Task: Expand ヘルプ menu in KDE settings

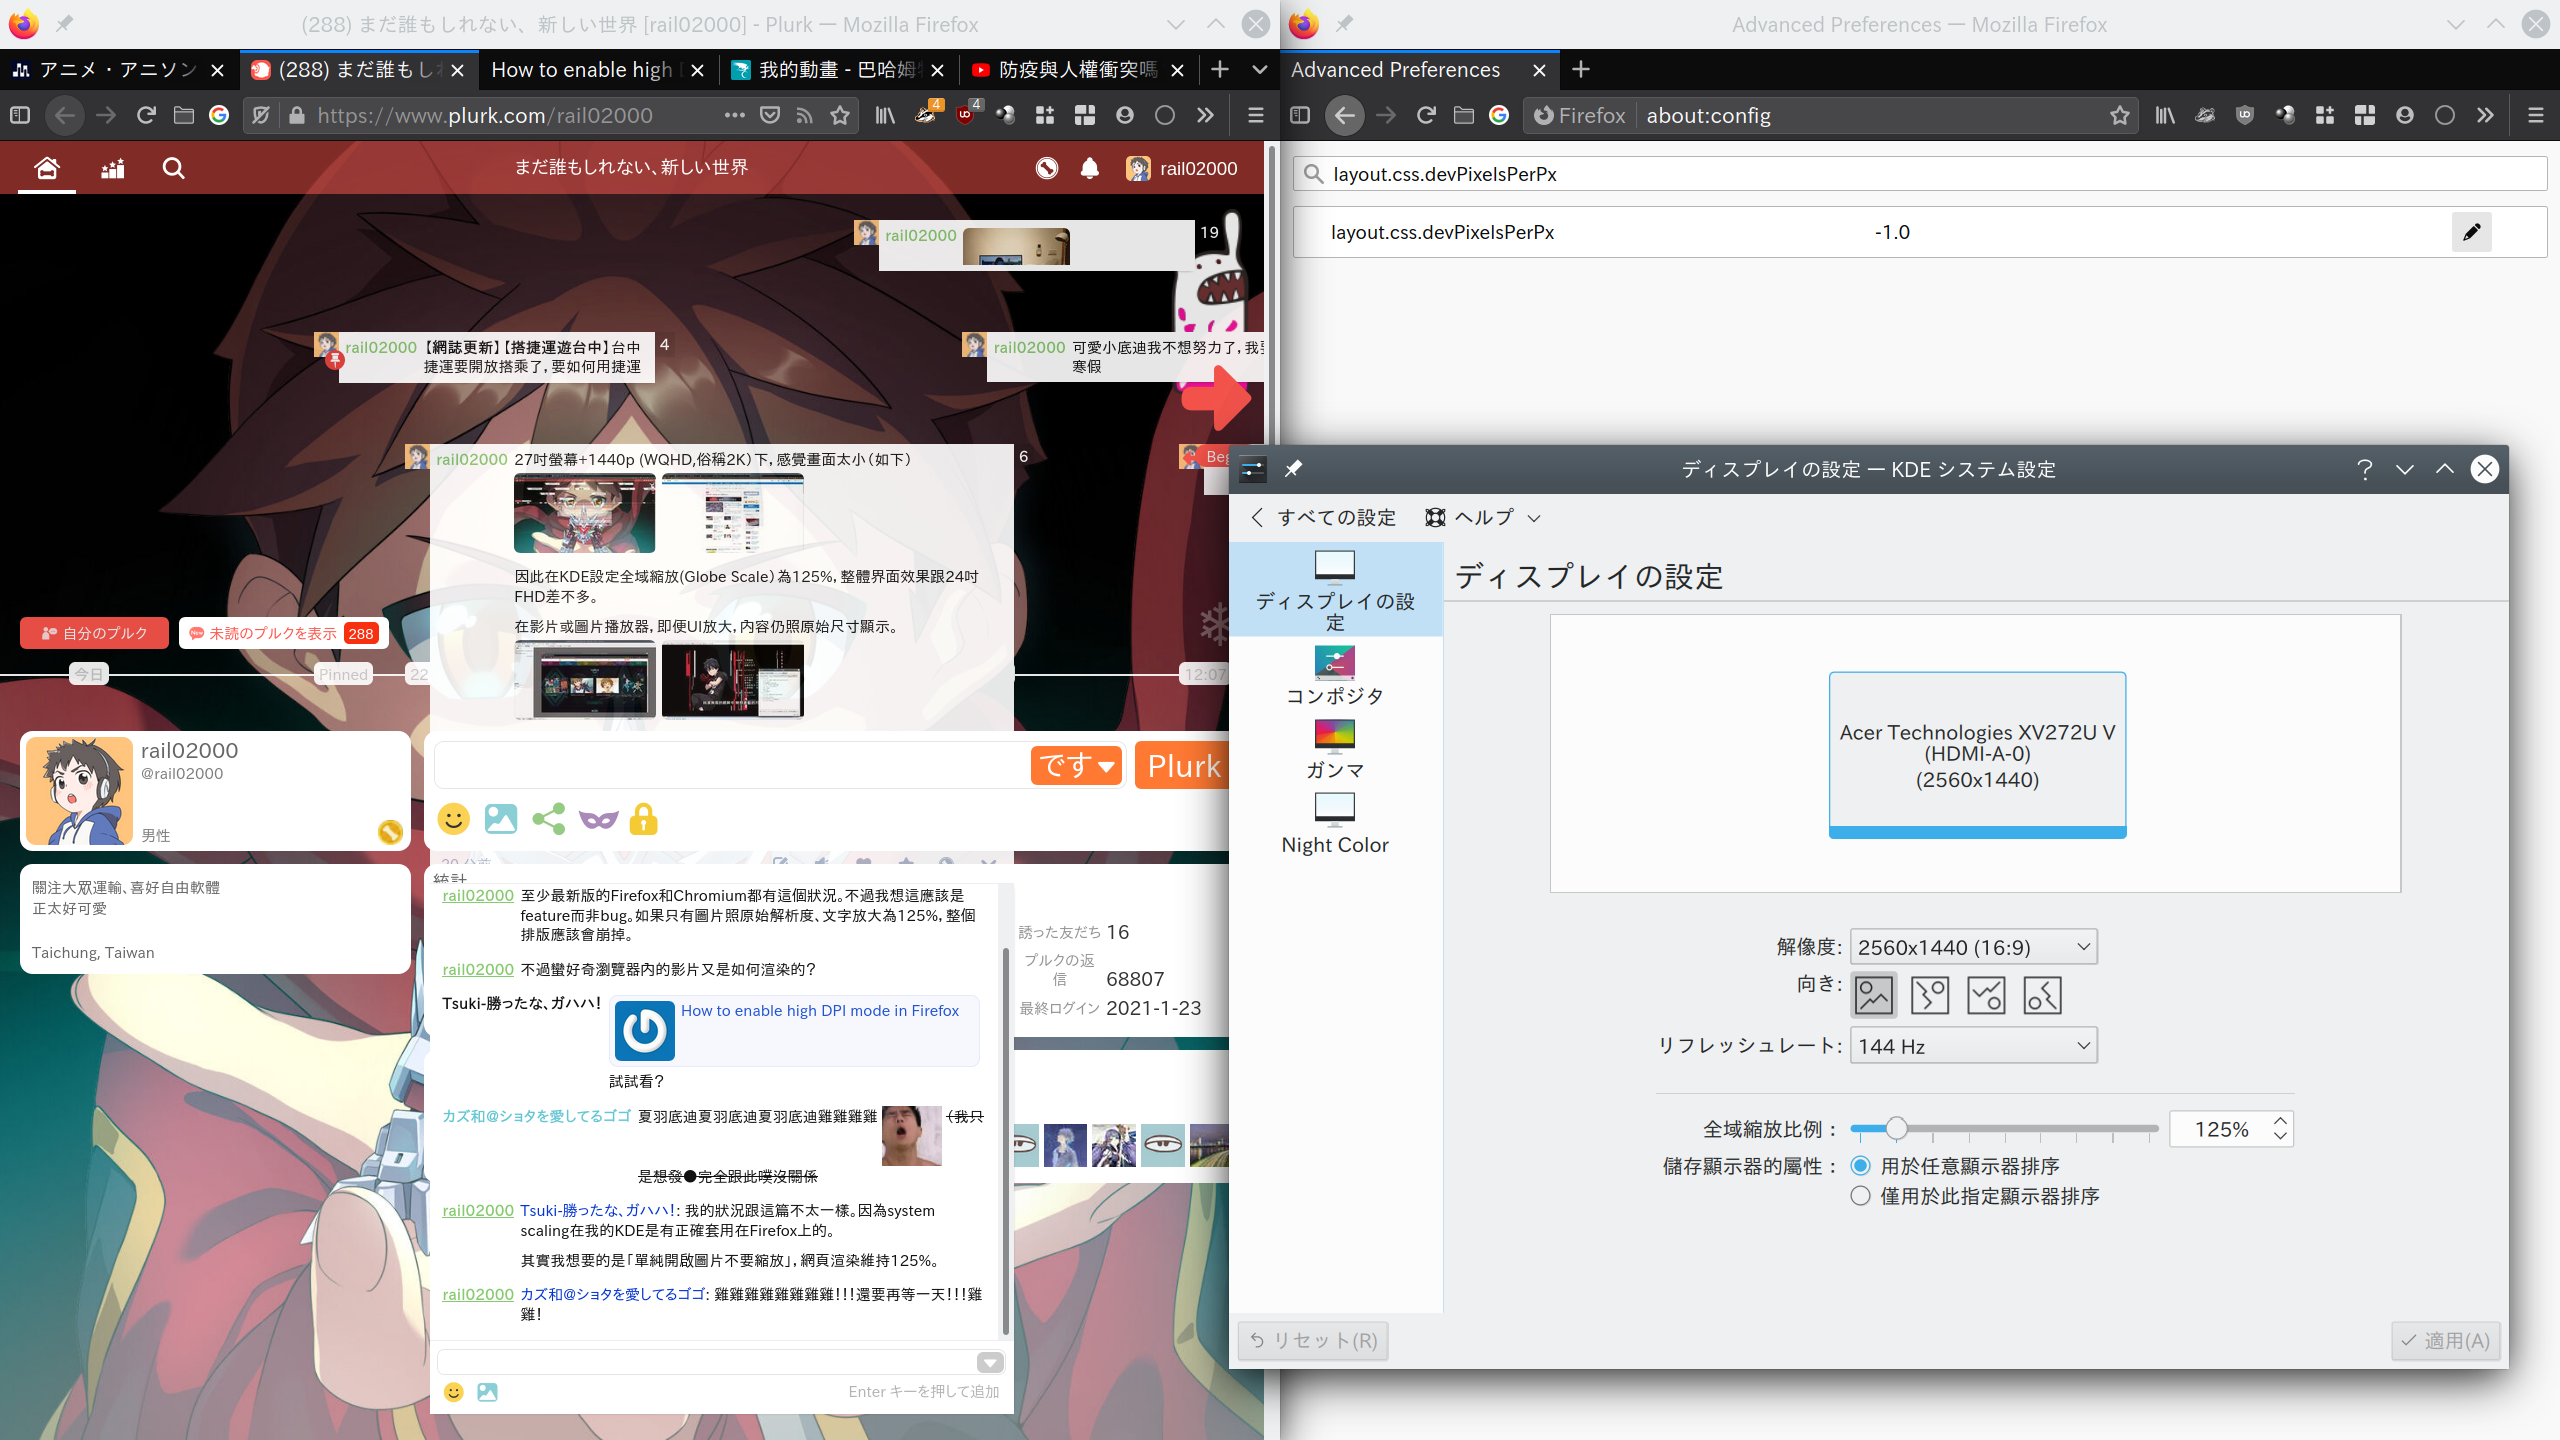Action: pyautogui.click(x=1482, y=518)
